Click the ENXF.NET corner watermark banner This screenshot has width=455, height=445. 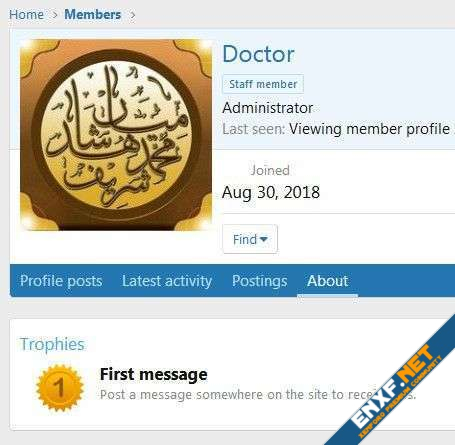[398, 388]
